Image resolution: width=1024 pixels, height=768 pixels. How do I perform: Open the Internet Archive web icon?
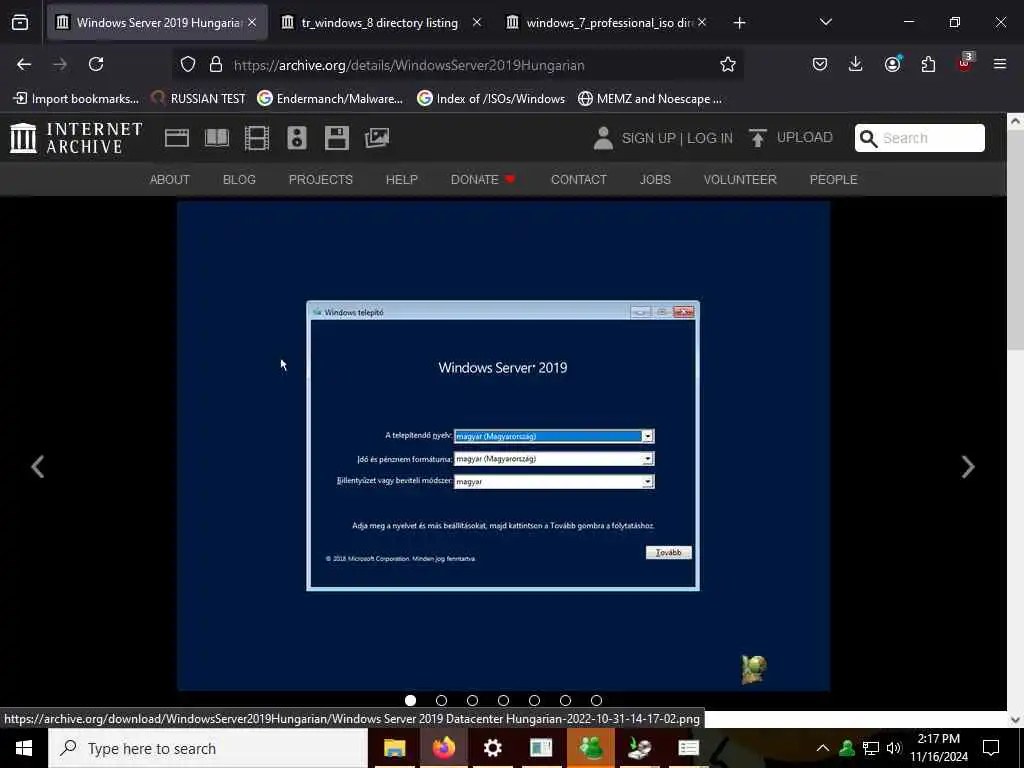pos(176,138)
